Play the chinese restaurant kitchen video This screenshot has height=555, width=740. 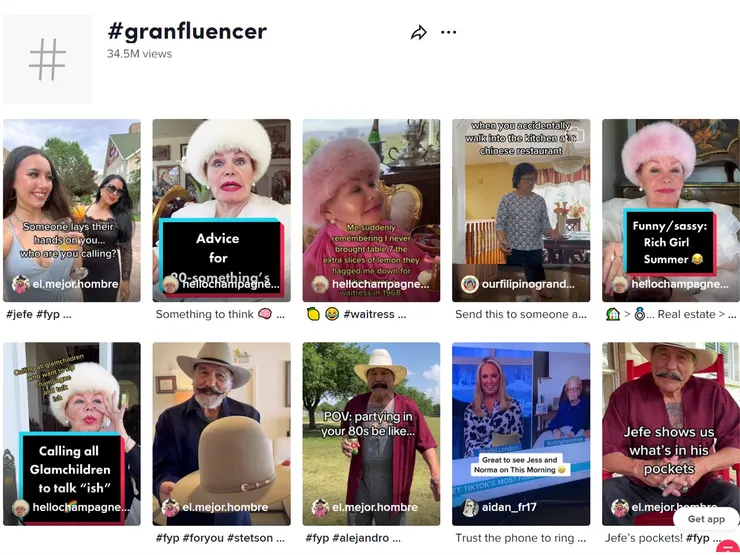[521, 210]
